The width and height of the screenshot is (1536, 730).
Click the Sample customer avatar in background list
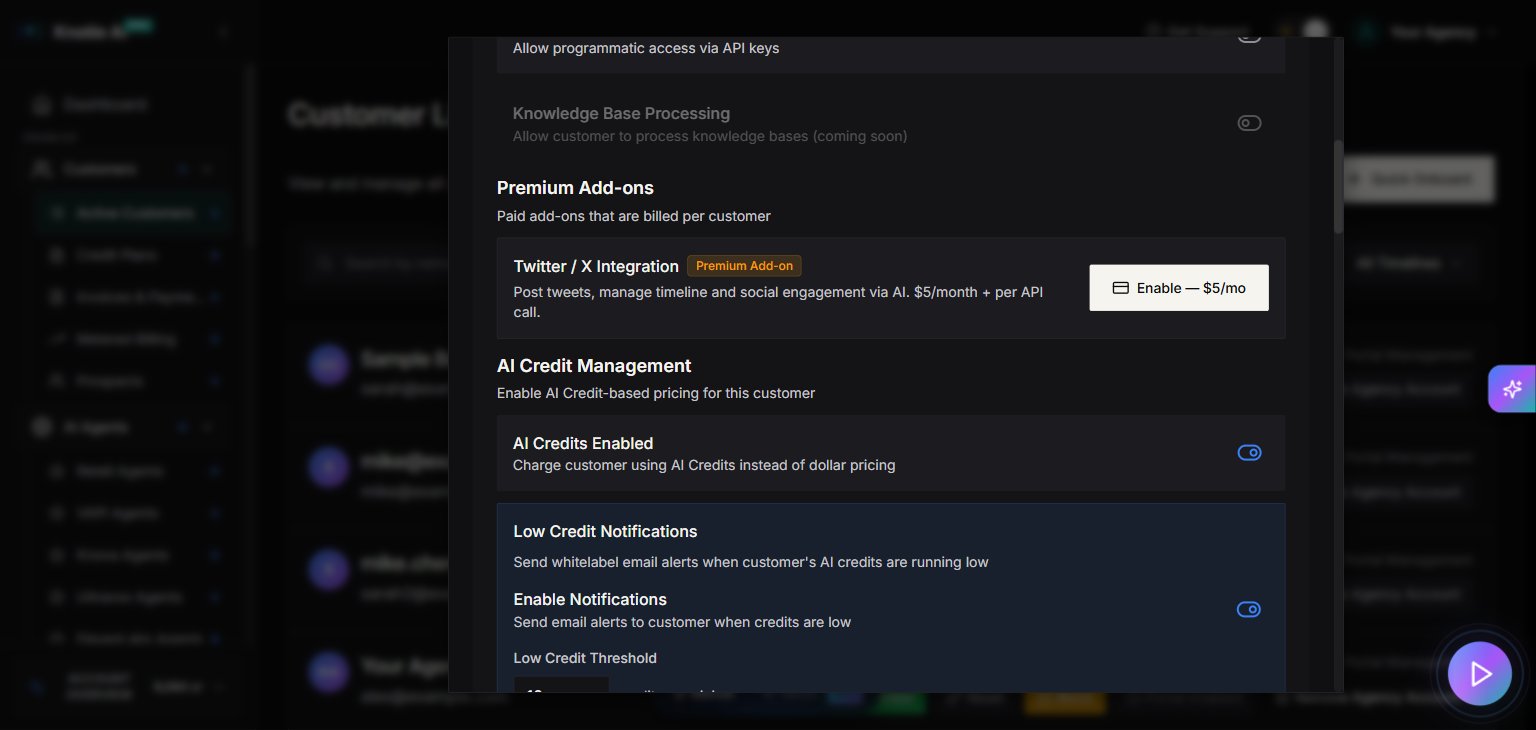coord(327,365)
